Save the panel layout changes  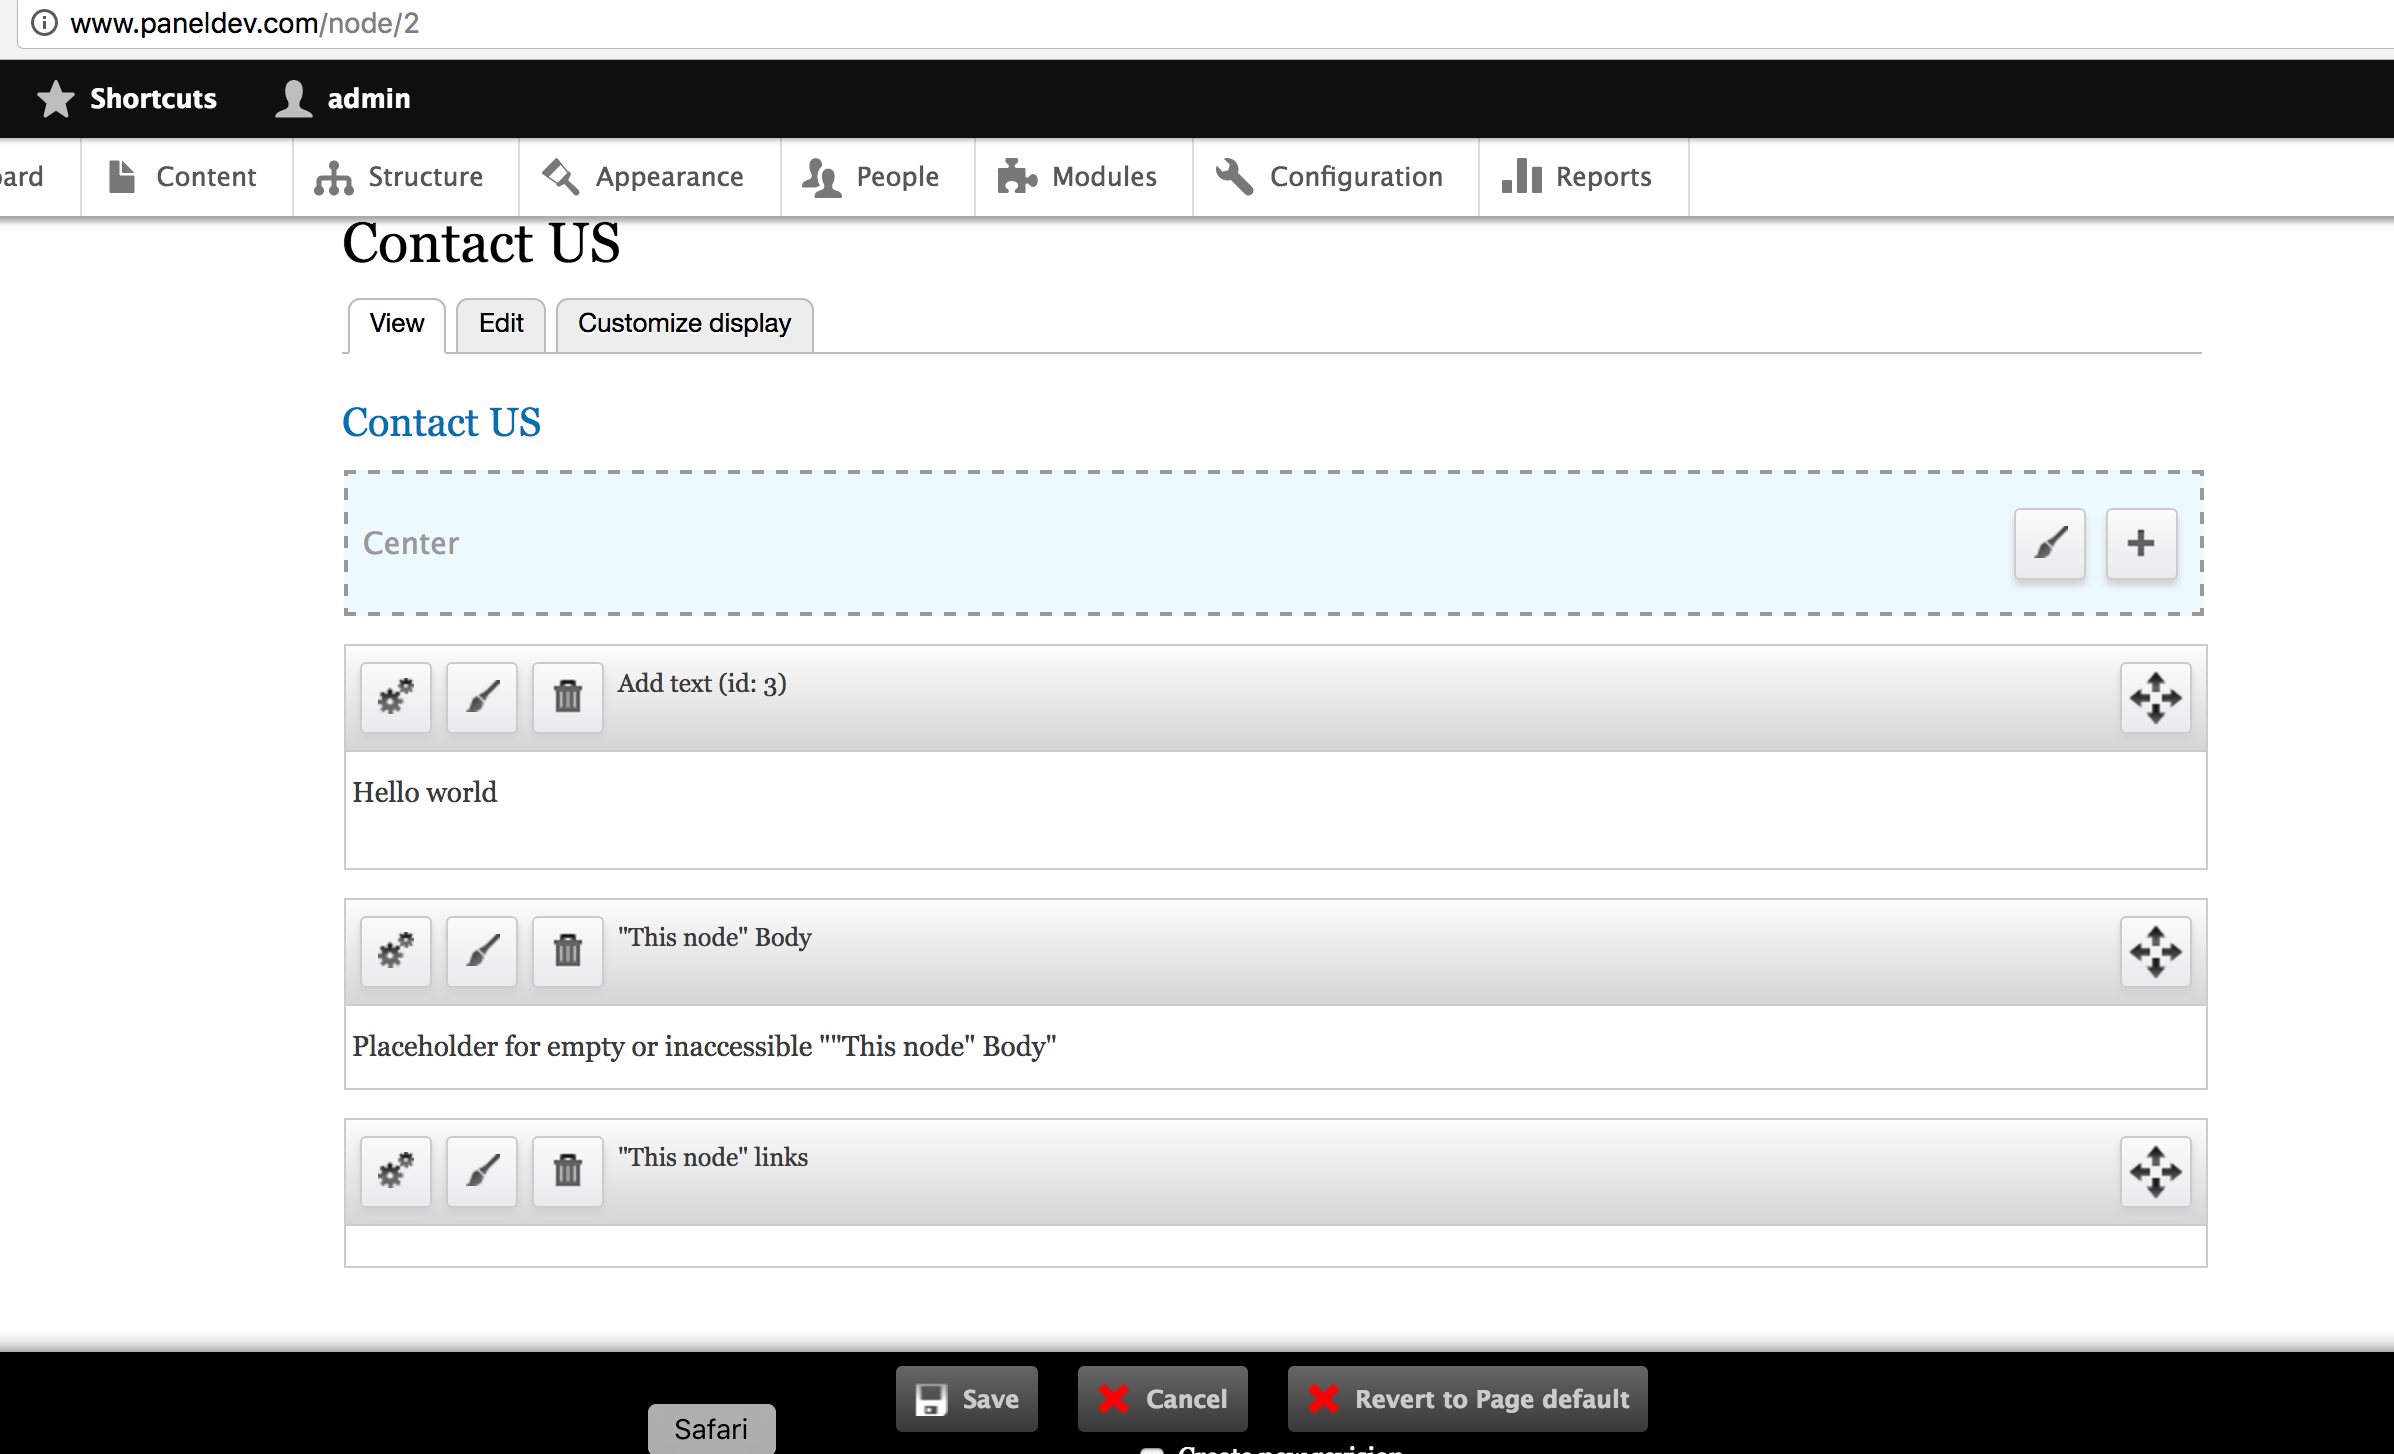pos(967,1398)
